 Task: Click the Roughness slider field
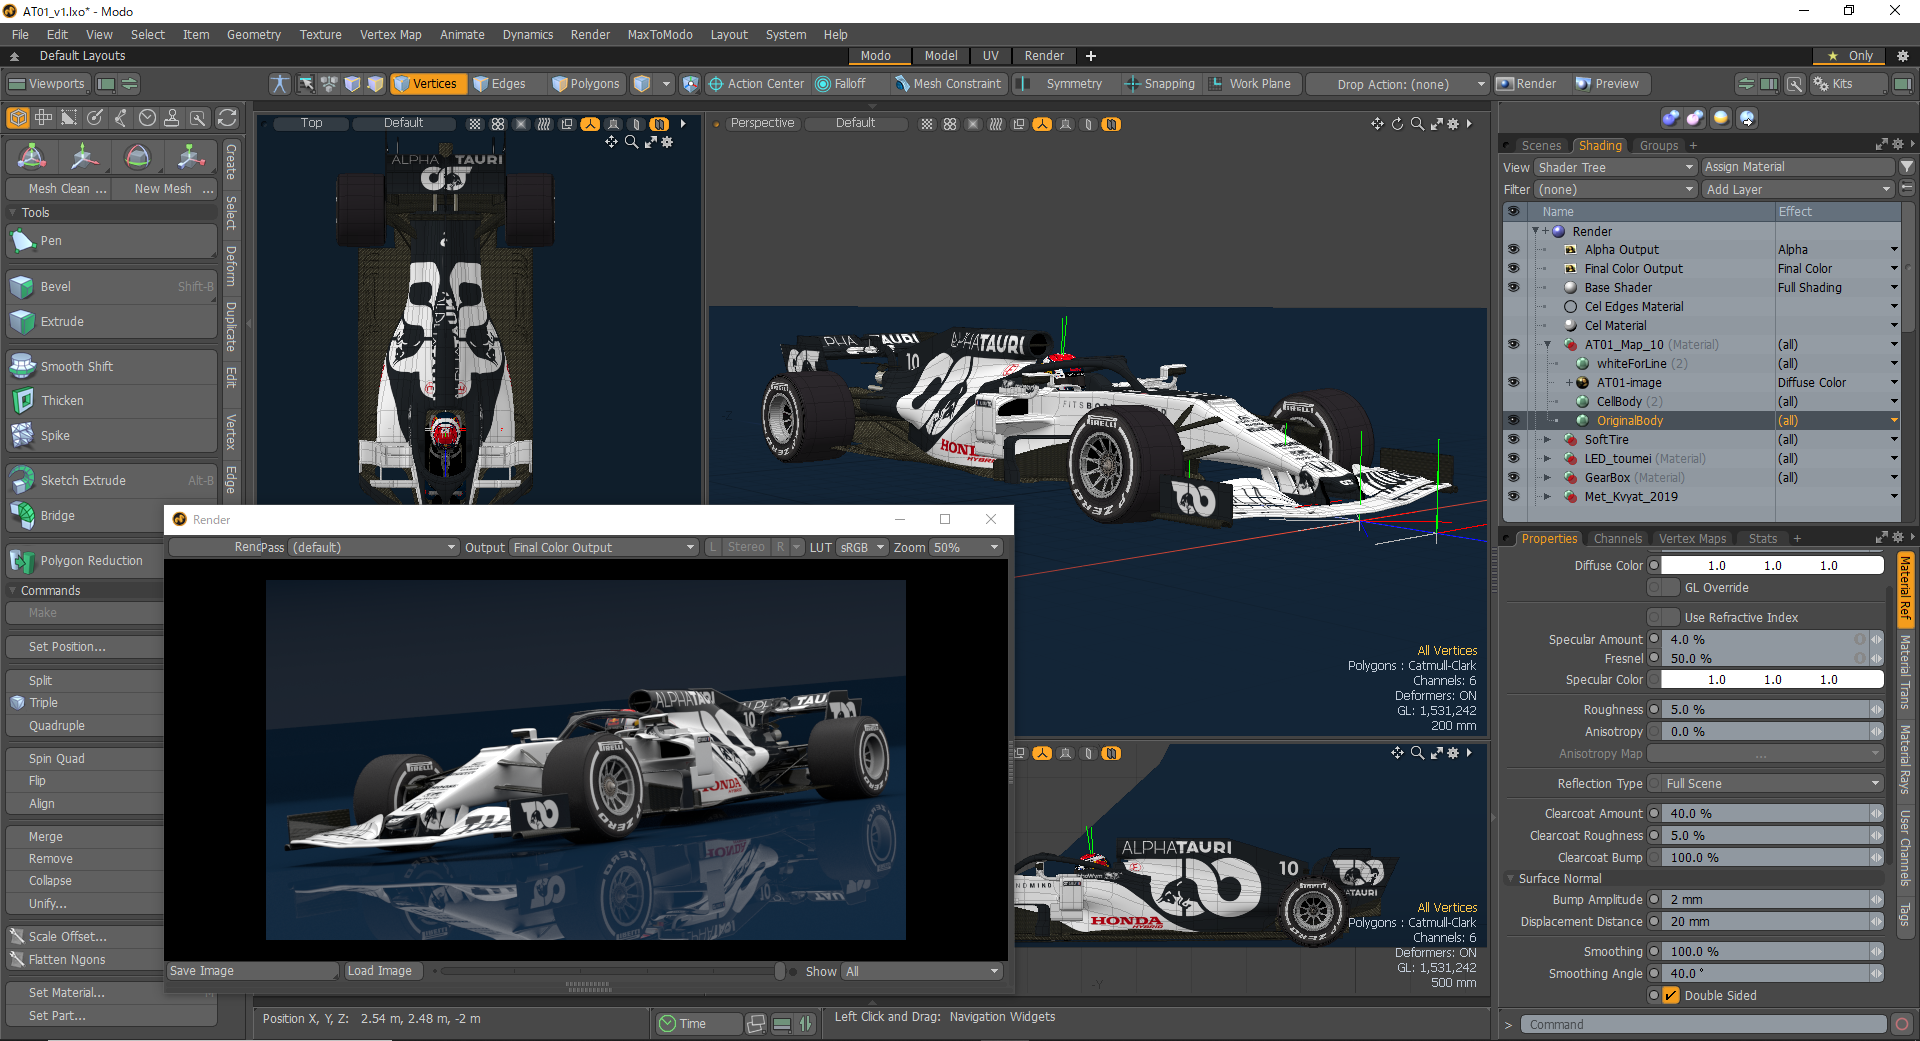point(1765,710)
